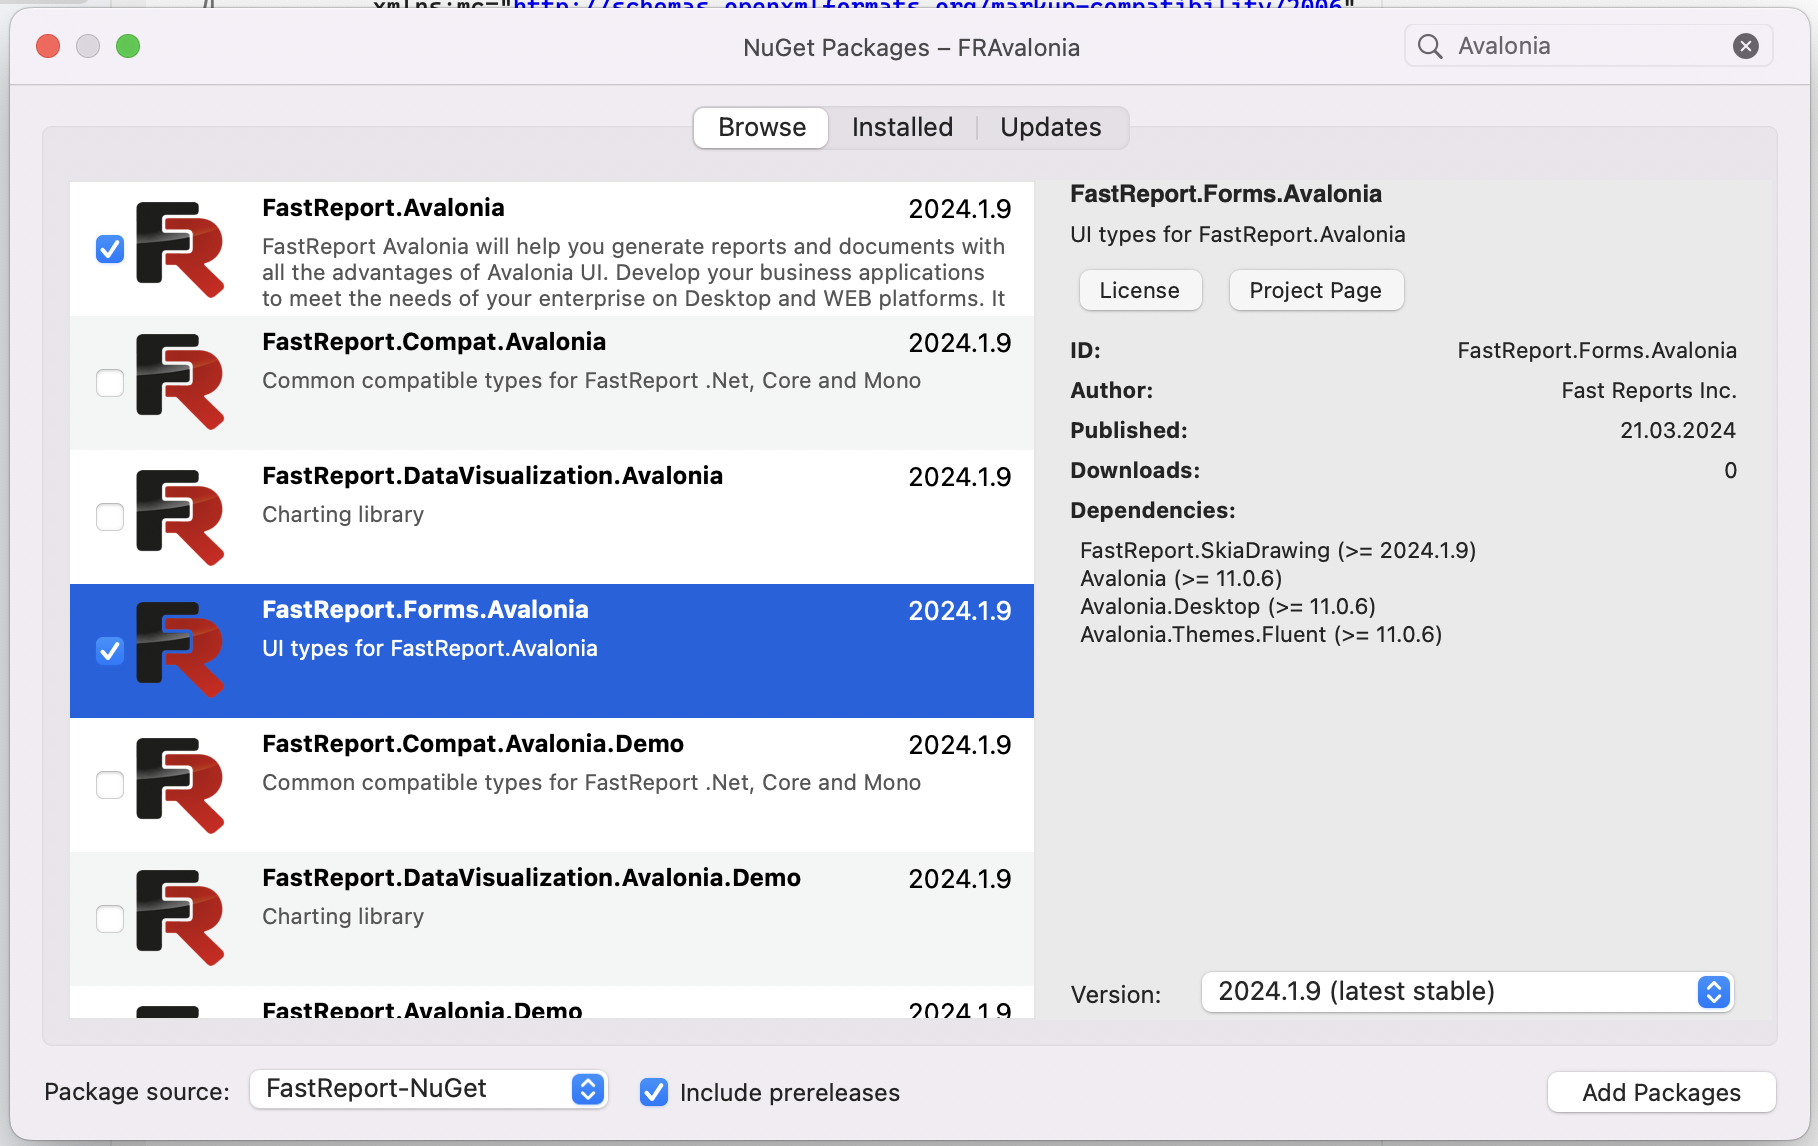Click the FastReport.SkiaDrawing dependency entry
This screenshot has height=1146, width=1818.
(1278, 551)
